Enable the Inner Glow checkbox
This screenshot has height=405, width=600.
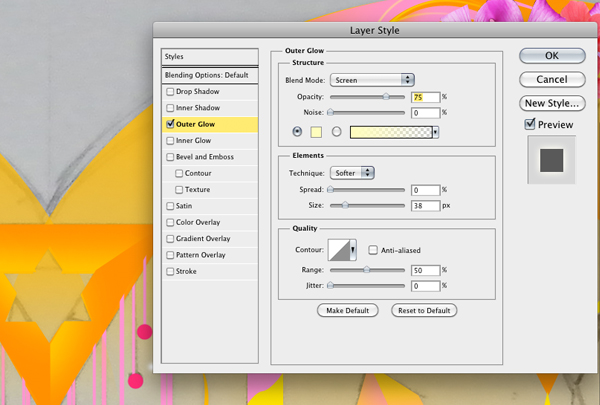(x=170, y=141)
